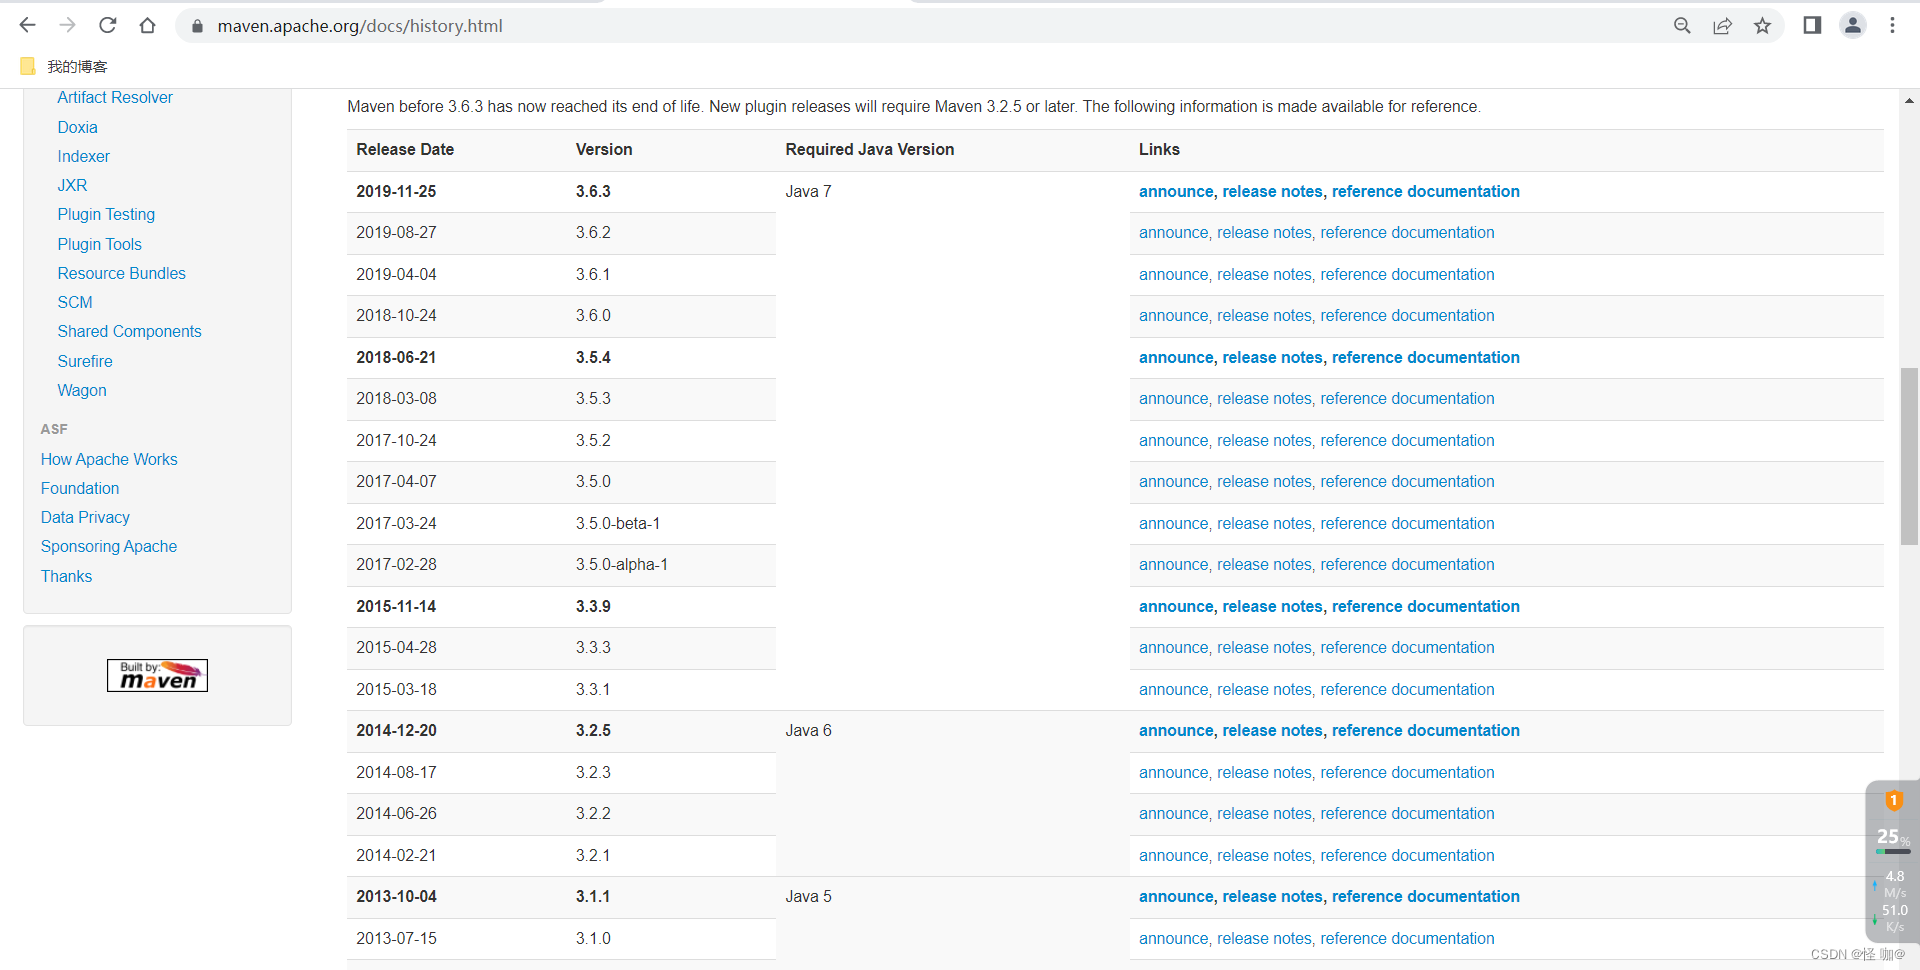1920x970 pixels.
Task: Click announce link for version 3.6.3
Action: click(x=1176, y=191)
